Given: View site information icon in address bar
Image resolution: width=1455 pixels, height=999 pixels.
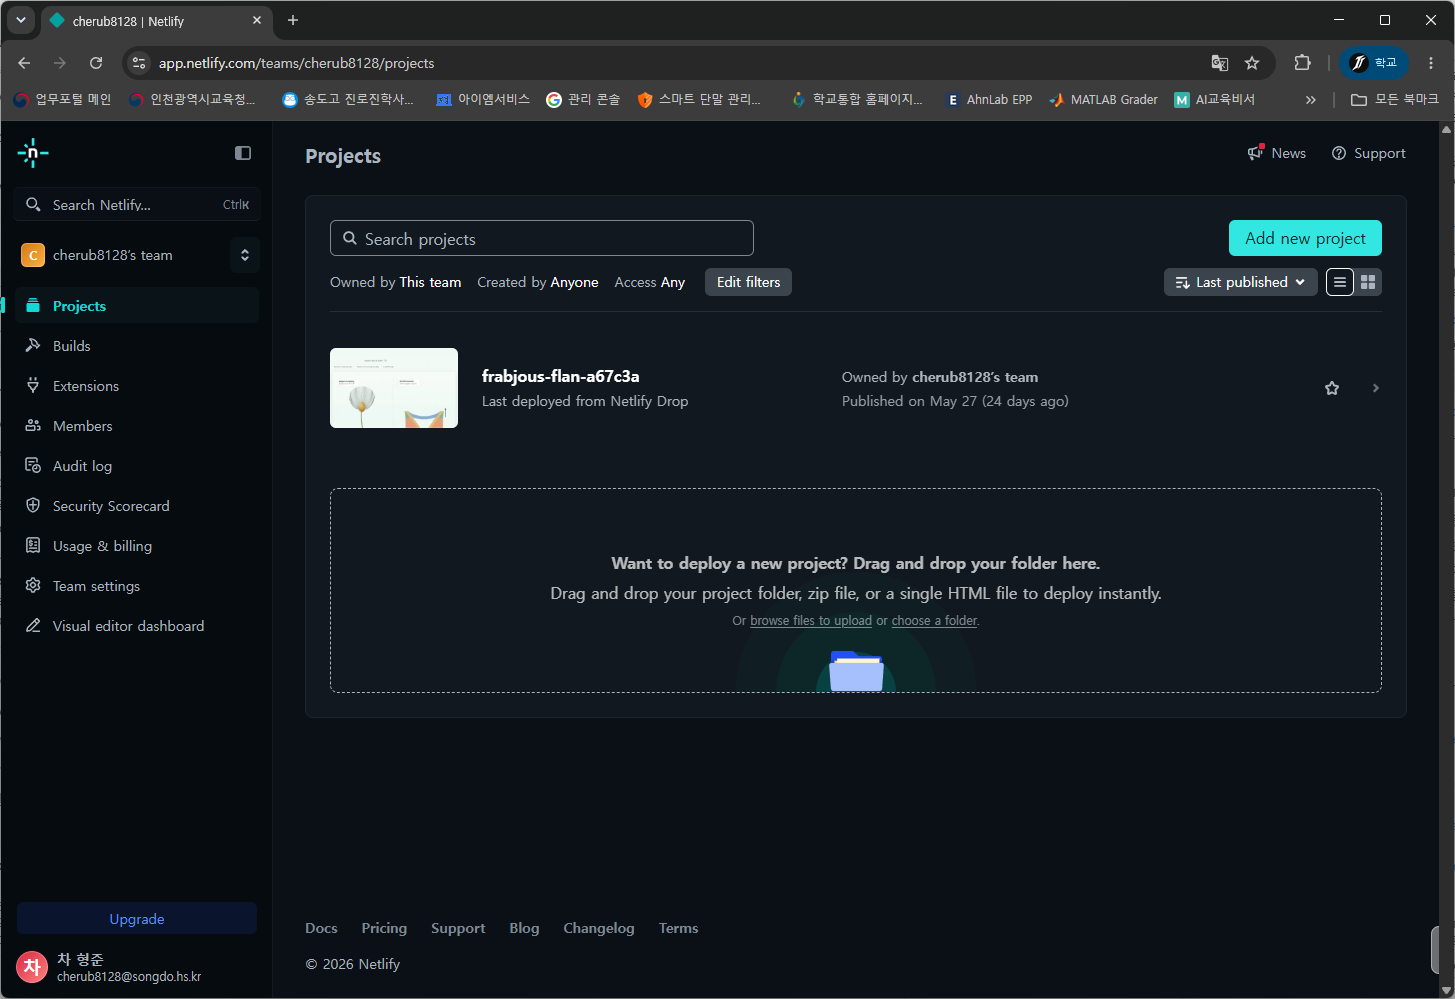Looking at the screenshot, I should click(x=140, y=63).
